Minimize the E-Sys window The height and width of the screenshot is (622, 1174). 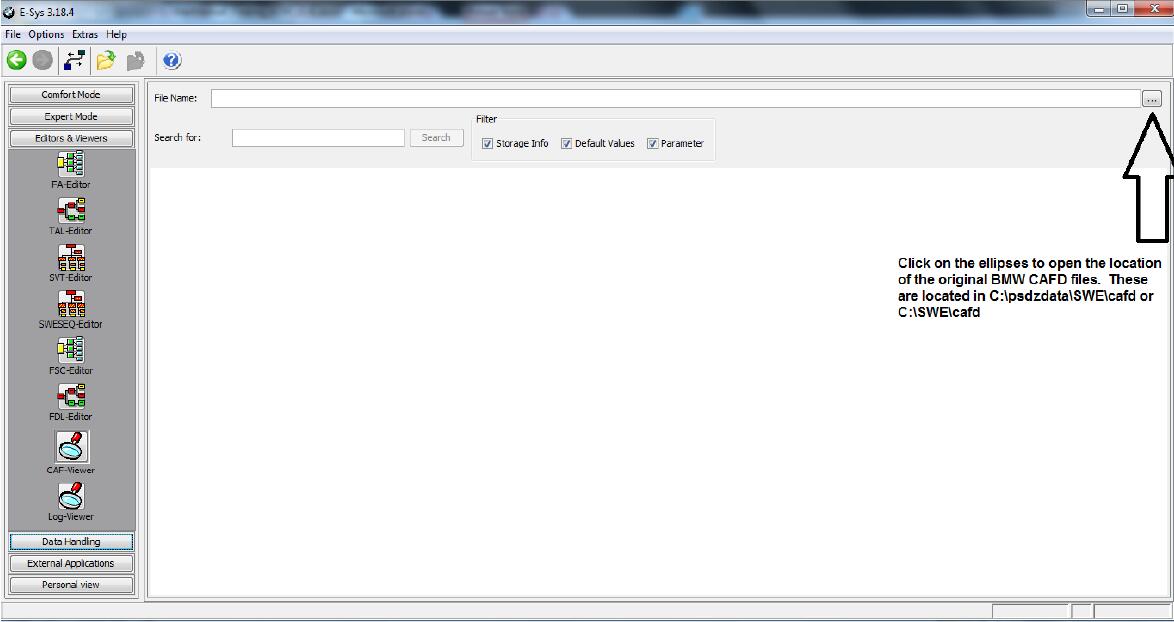click(x=1100, y=9)
